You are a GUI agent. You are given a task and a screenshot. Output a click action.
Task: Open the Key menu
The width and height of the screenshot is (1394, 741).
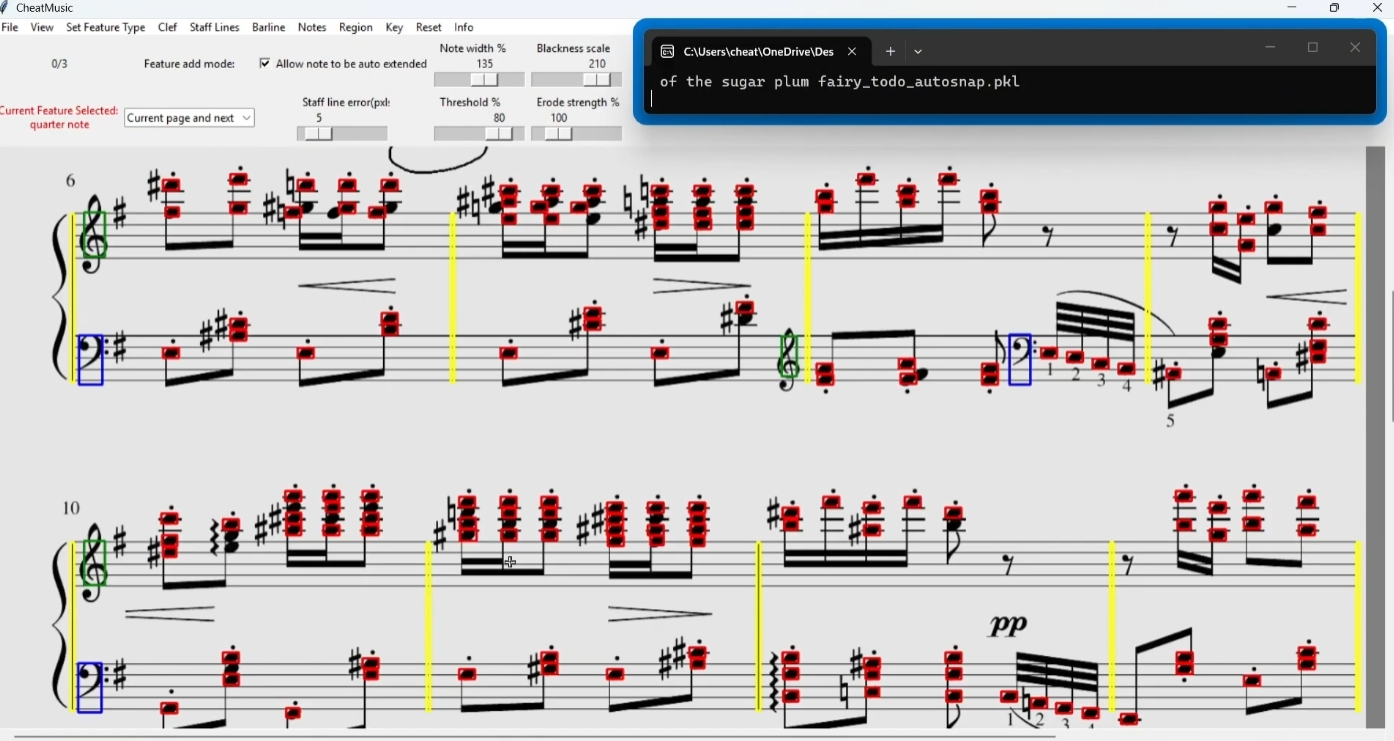click(x=395, y=28)
